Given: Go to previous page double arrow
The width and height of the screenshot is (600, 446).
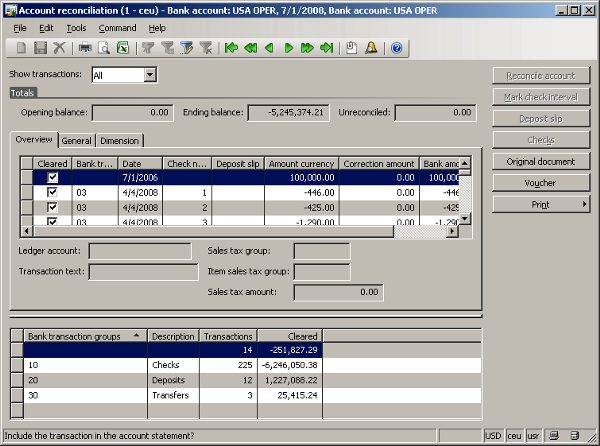Looking at the screenshot, I should pos(251,48).
